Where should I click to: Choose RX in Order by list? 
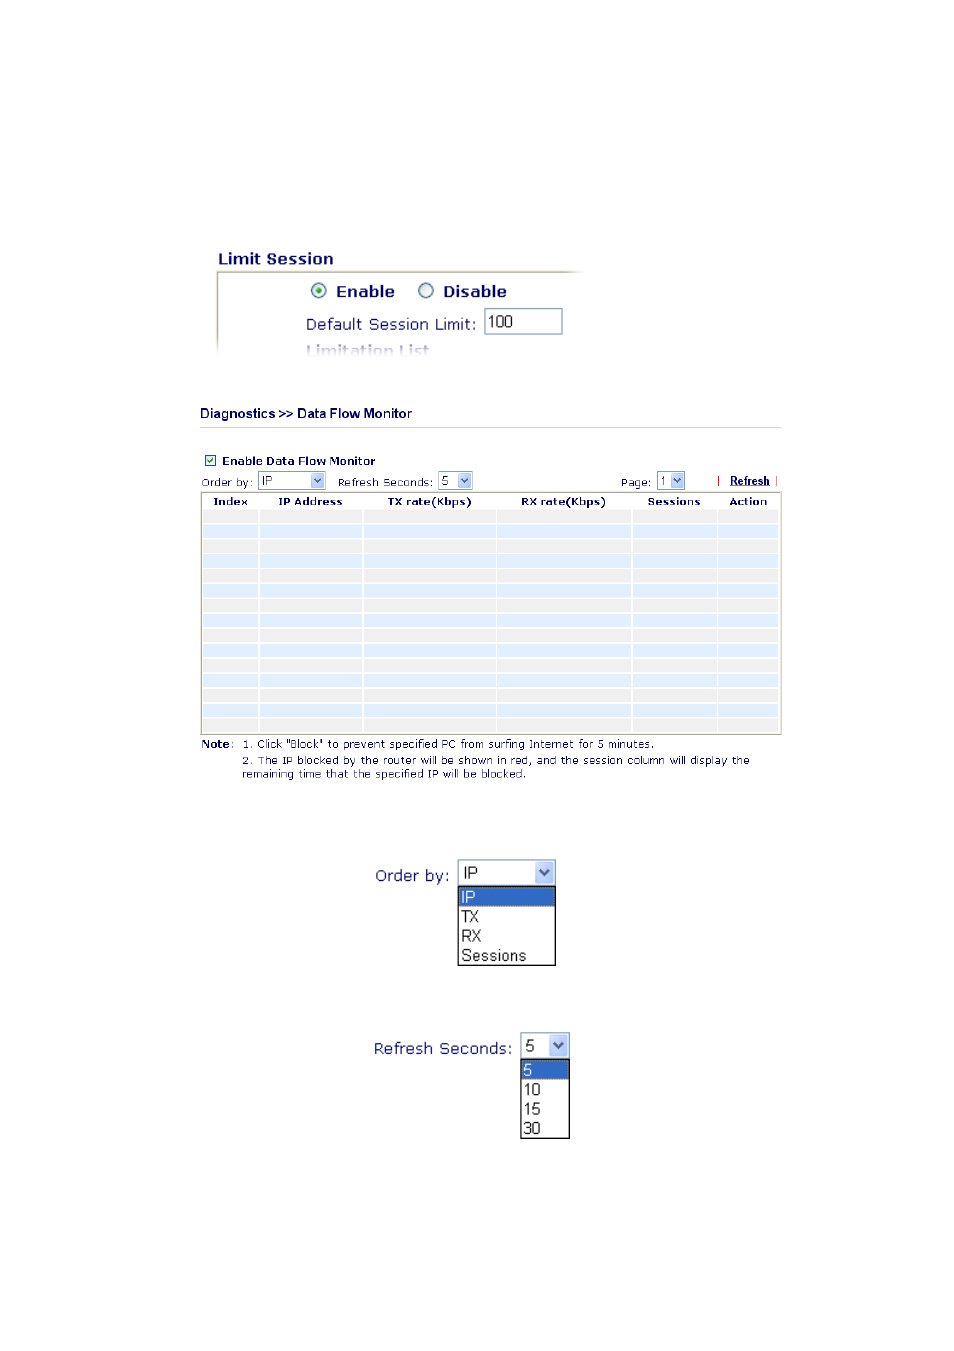coord(506,936)
